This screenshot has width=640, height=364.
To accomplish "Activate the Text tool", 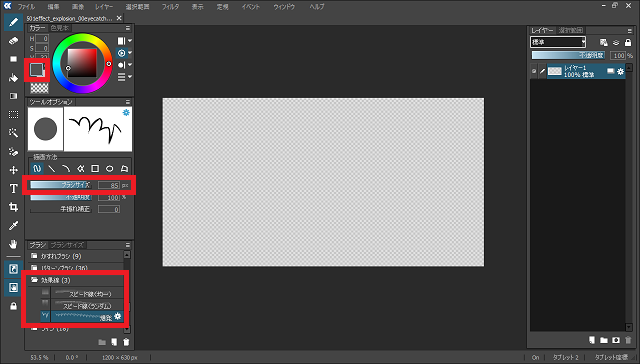I will (x=13, y=189).
